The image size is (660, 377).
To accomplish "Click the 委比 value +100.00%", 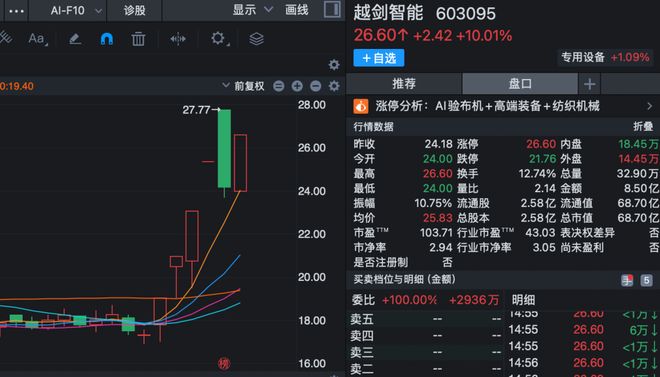I will [x=410, y=300].
